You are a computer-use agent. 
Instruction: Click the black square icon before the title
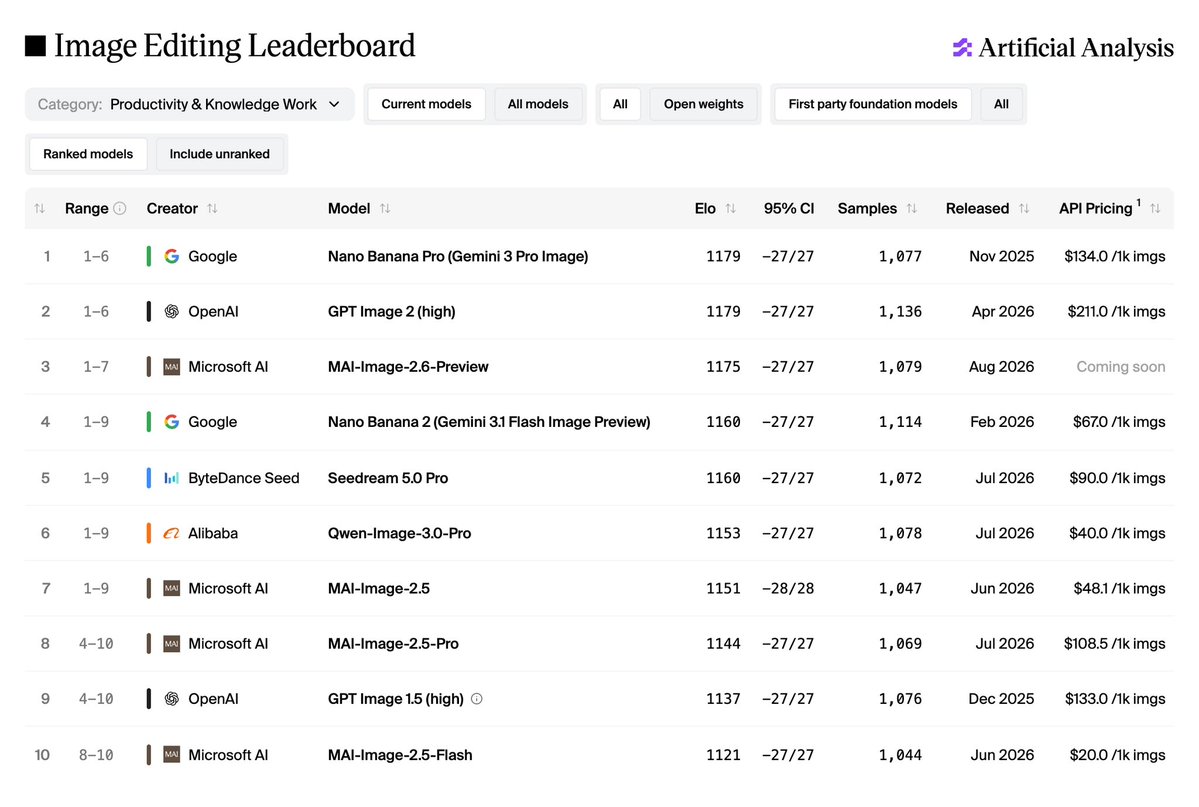pyautogui.click(x=35, y=46)
